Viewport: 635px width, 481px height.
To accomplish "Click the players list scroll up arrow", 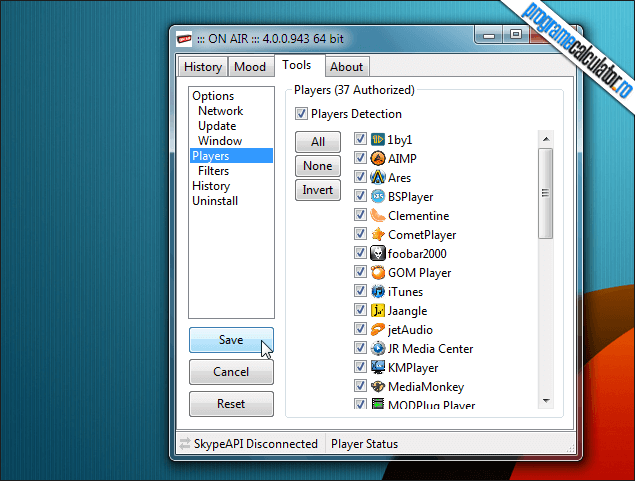I will pos(546,139).
